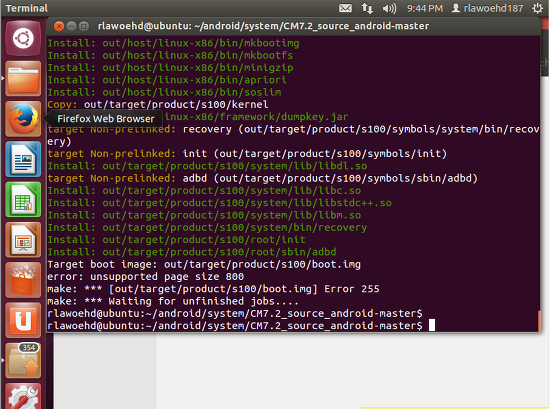This screenshot has height=409, width=550.
Task: Open LibreOffice Impress presentation icon
Action: tap(23, 240)
